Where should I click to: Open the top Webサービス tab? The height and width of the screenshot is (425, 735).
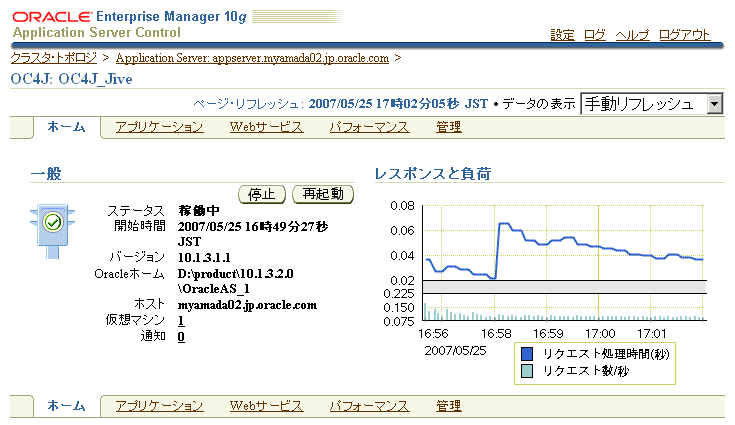coord(267,127)
